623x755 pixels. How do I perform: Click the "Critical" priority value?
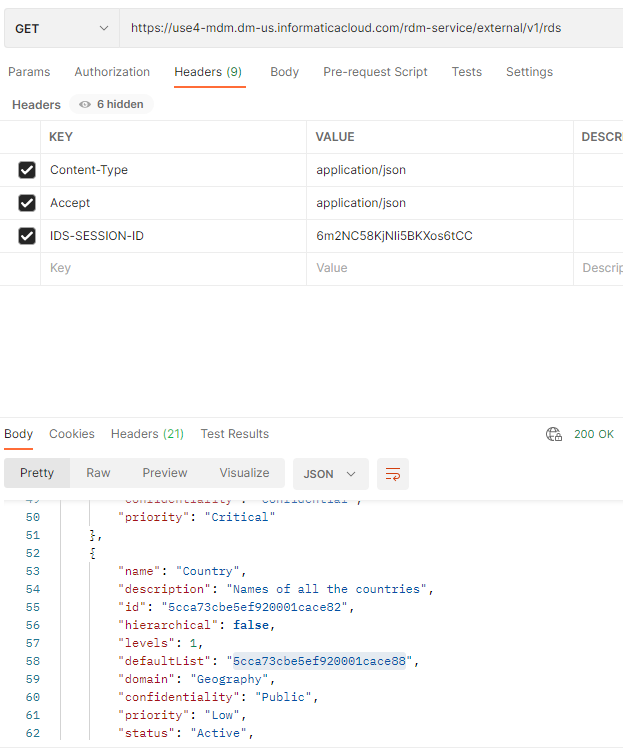click(x=240, y=517)
